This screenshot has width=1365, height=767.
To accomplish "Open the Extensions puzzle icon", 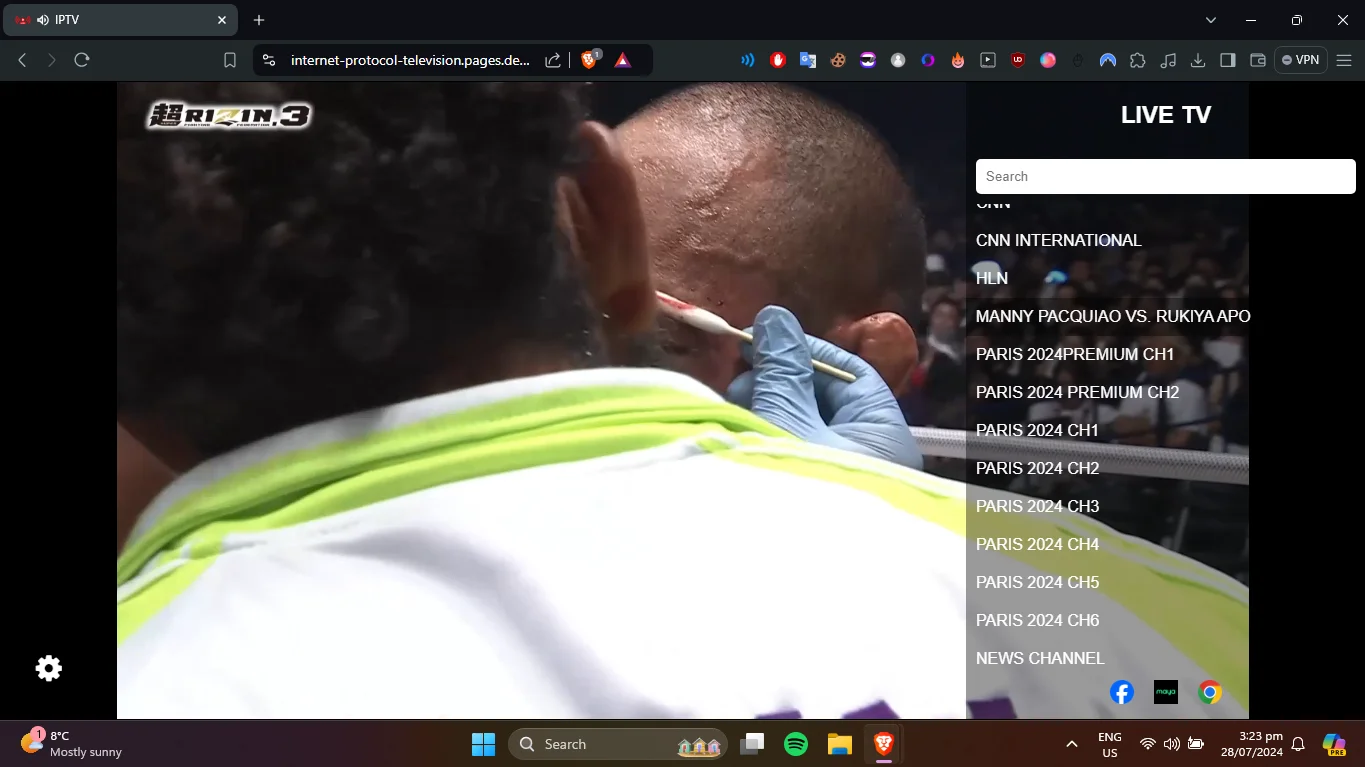I will tap(1138, 60).
